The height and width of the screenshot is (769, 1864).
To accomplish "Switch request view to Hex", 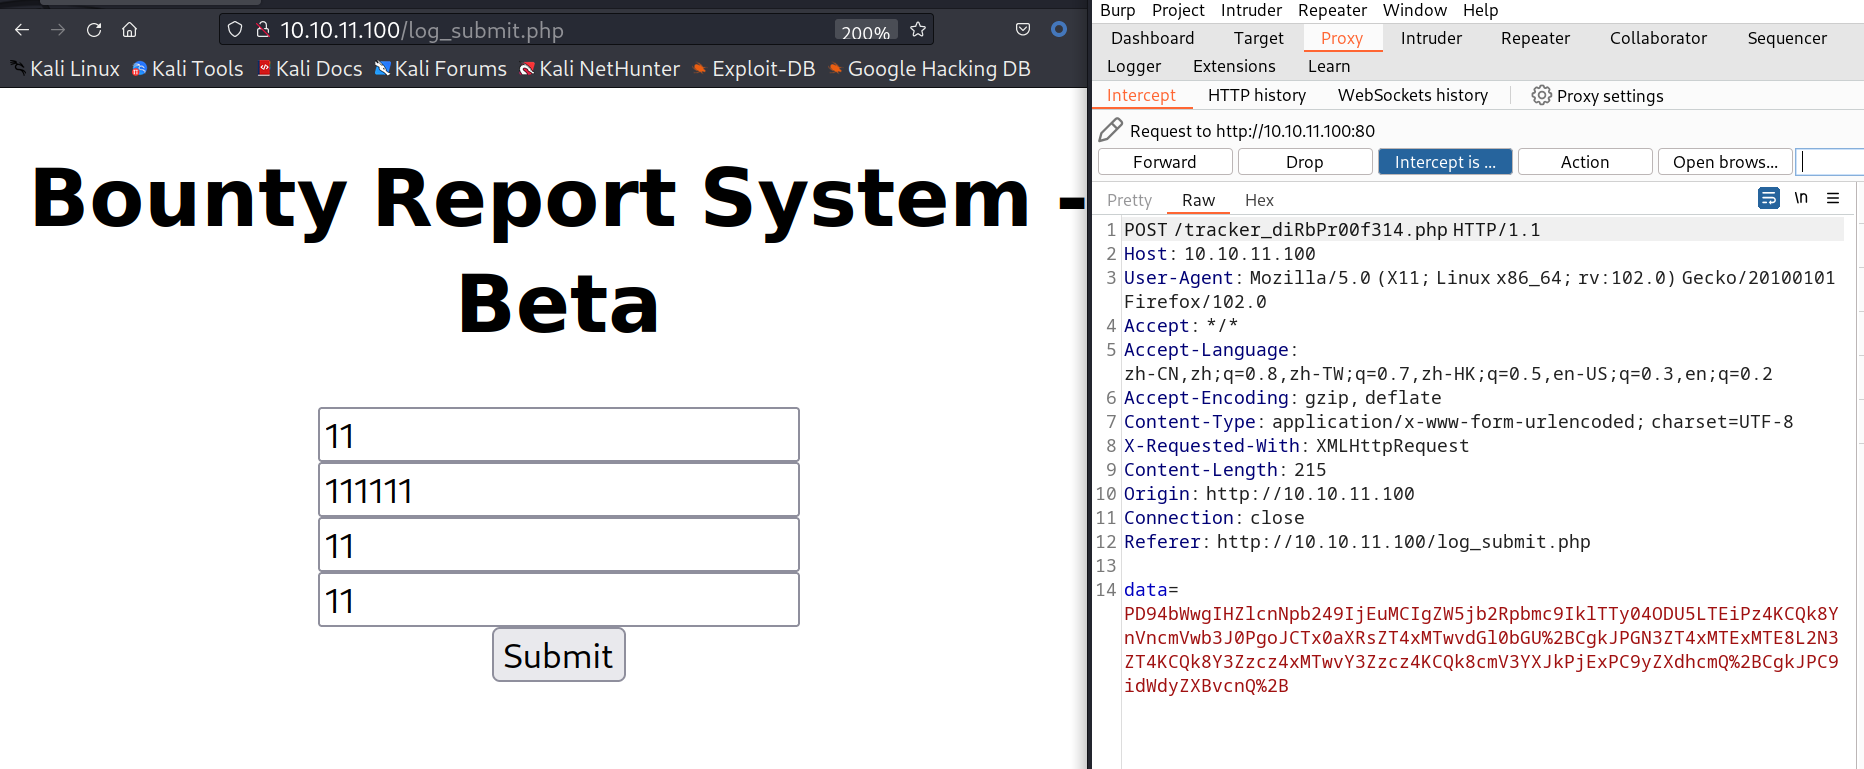I will (x=1259, y=200).
